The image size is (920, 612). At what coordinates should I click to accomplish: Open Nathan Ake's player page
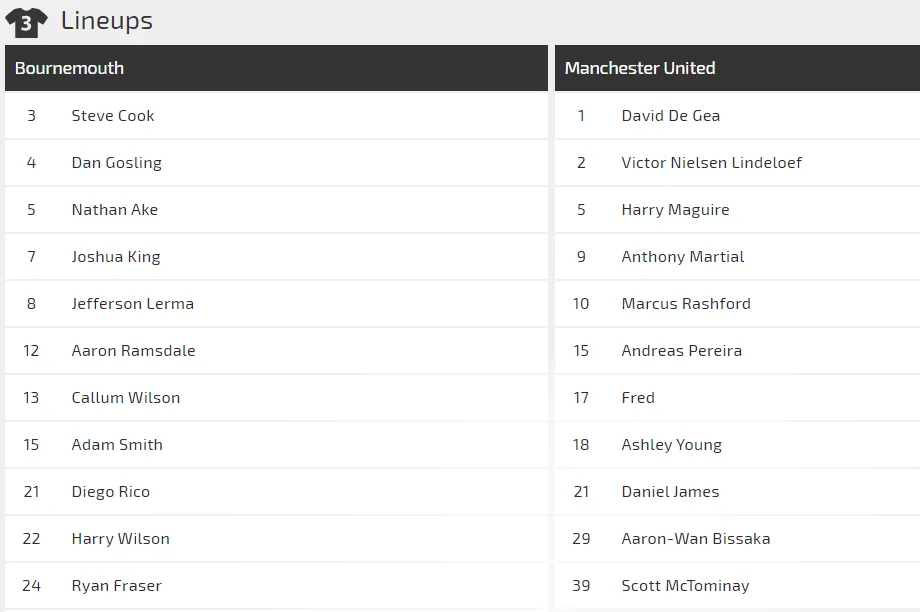click(x=115, y=210)
